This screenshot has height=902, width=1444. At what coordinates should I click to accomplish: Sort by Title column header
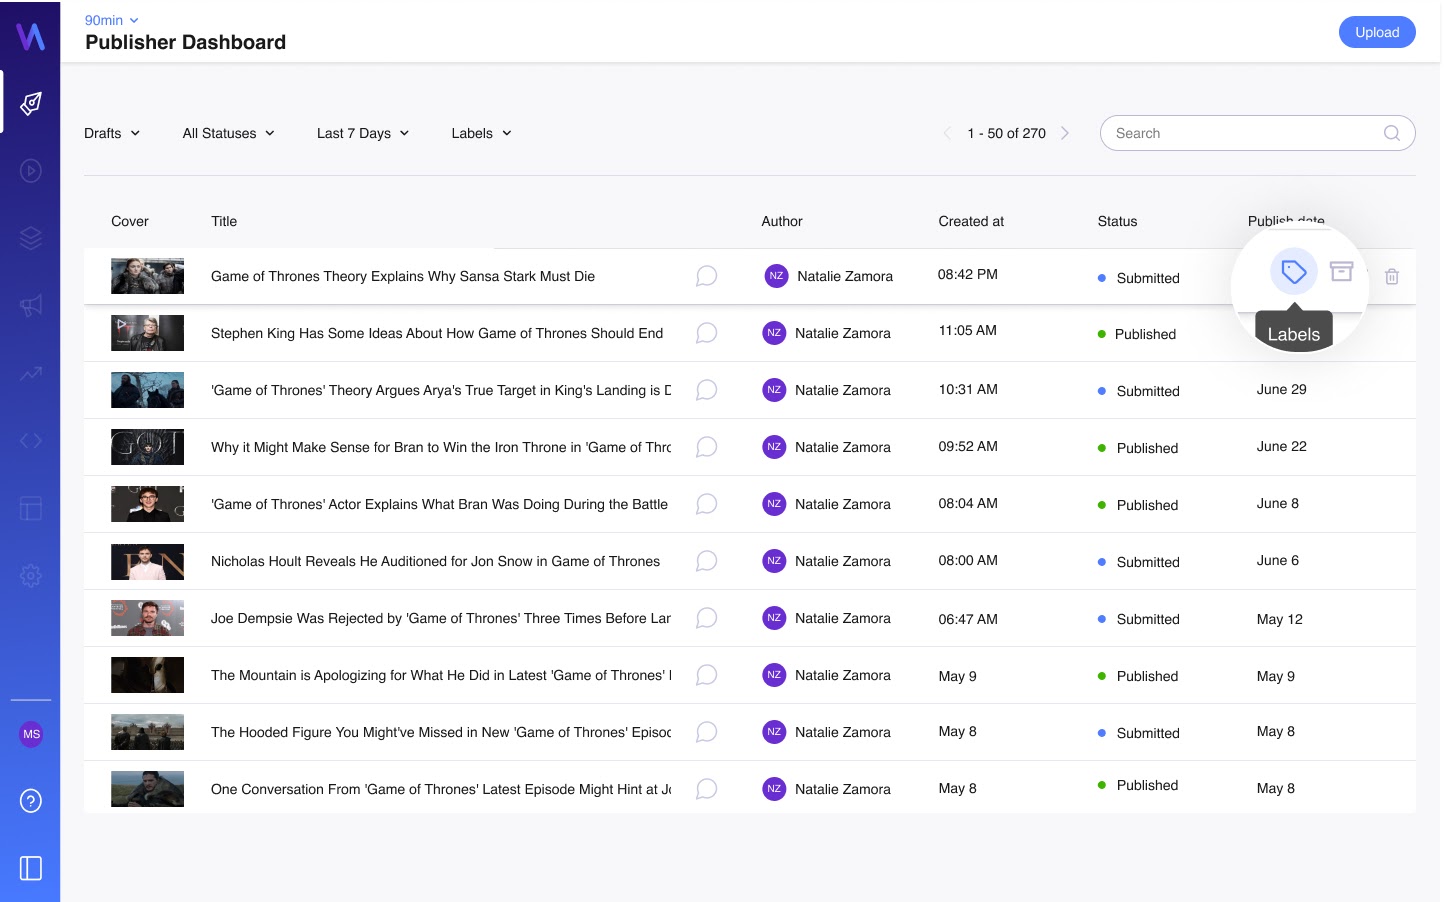[224, 221]
